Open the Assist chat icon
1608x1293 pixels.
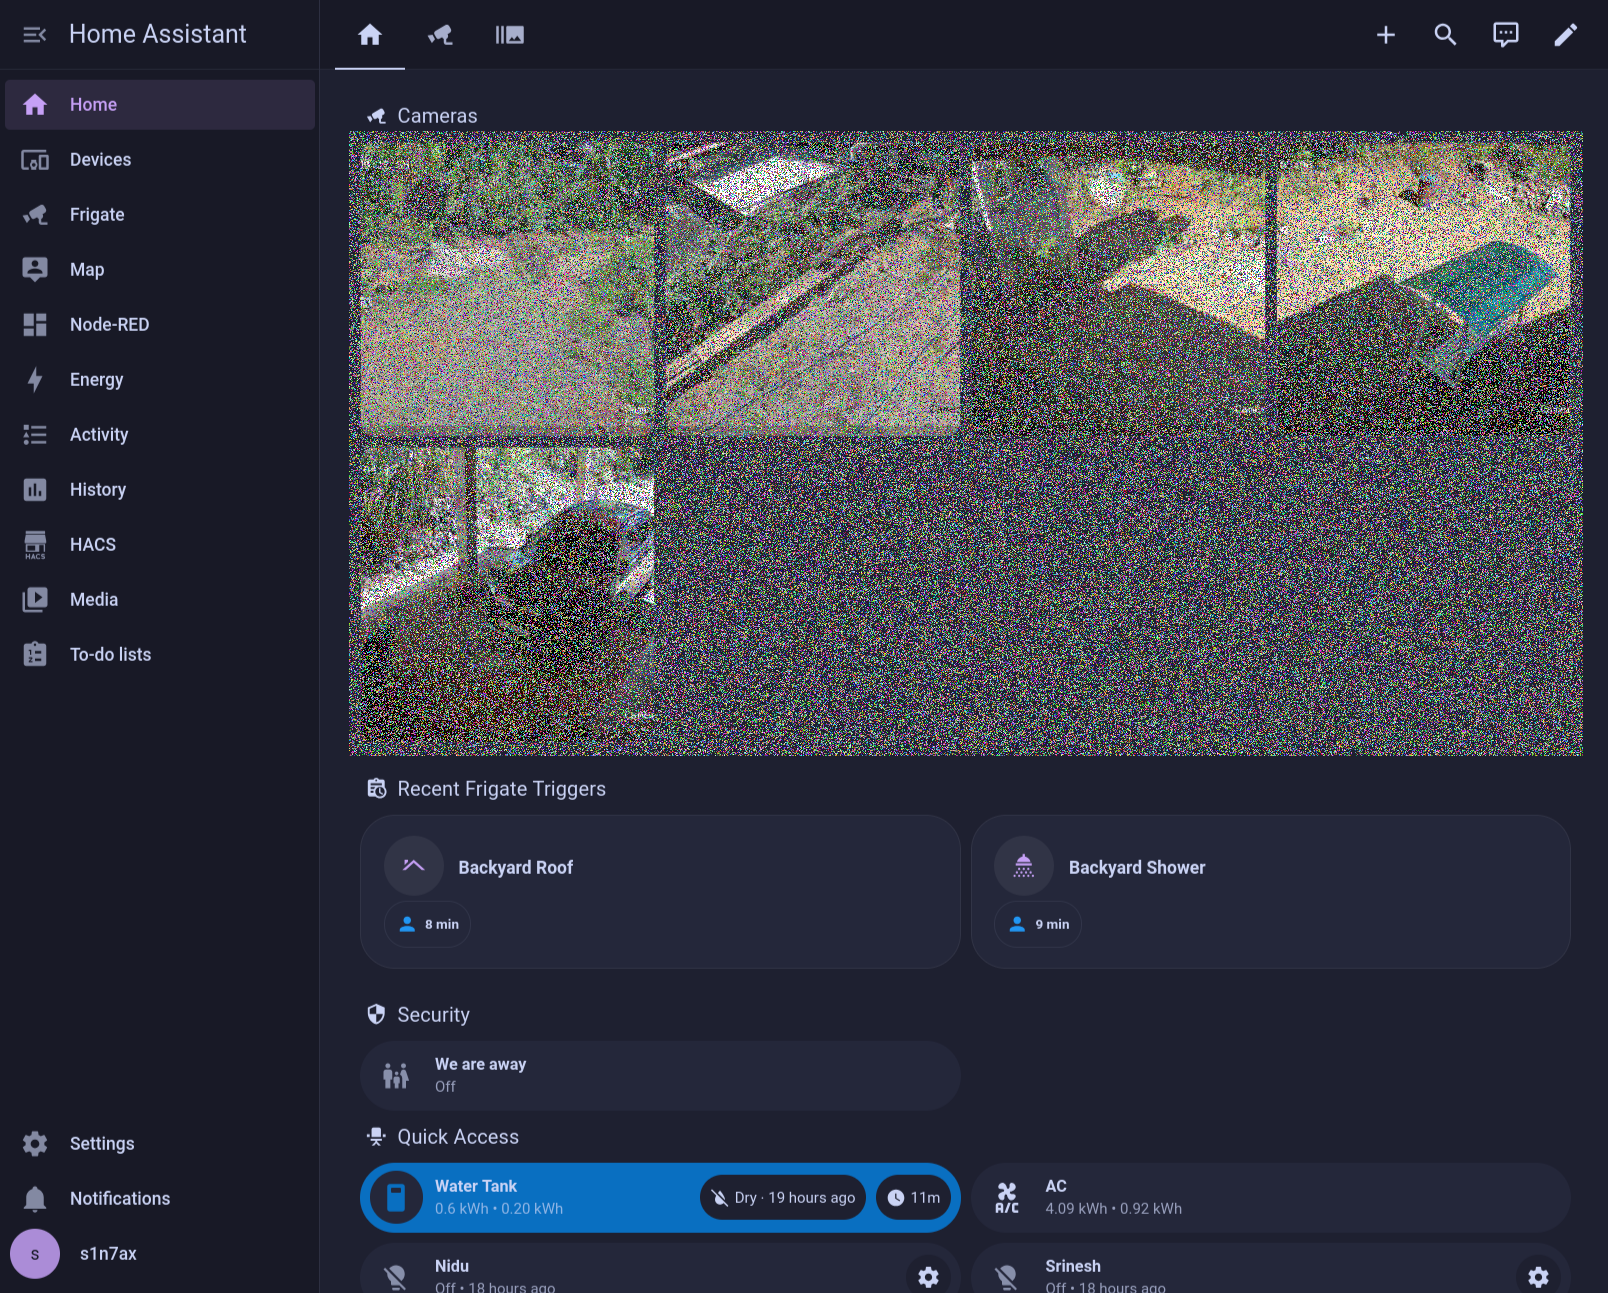click(x=1506, y=35)
